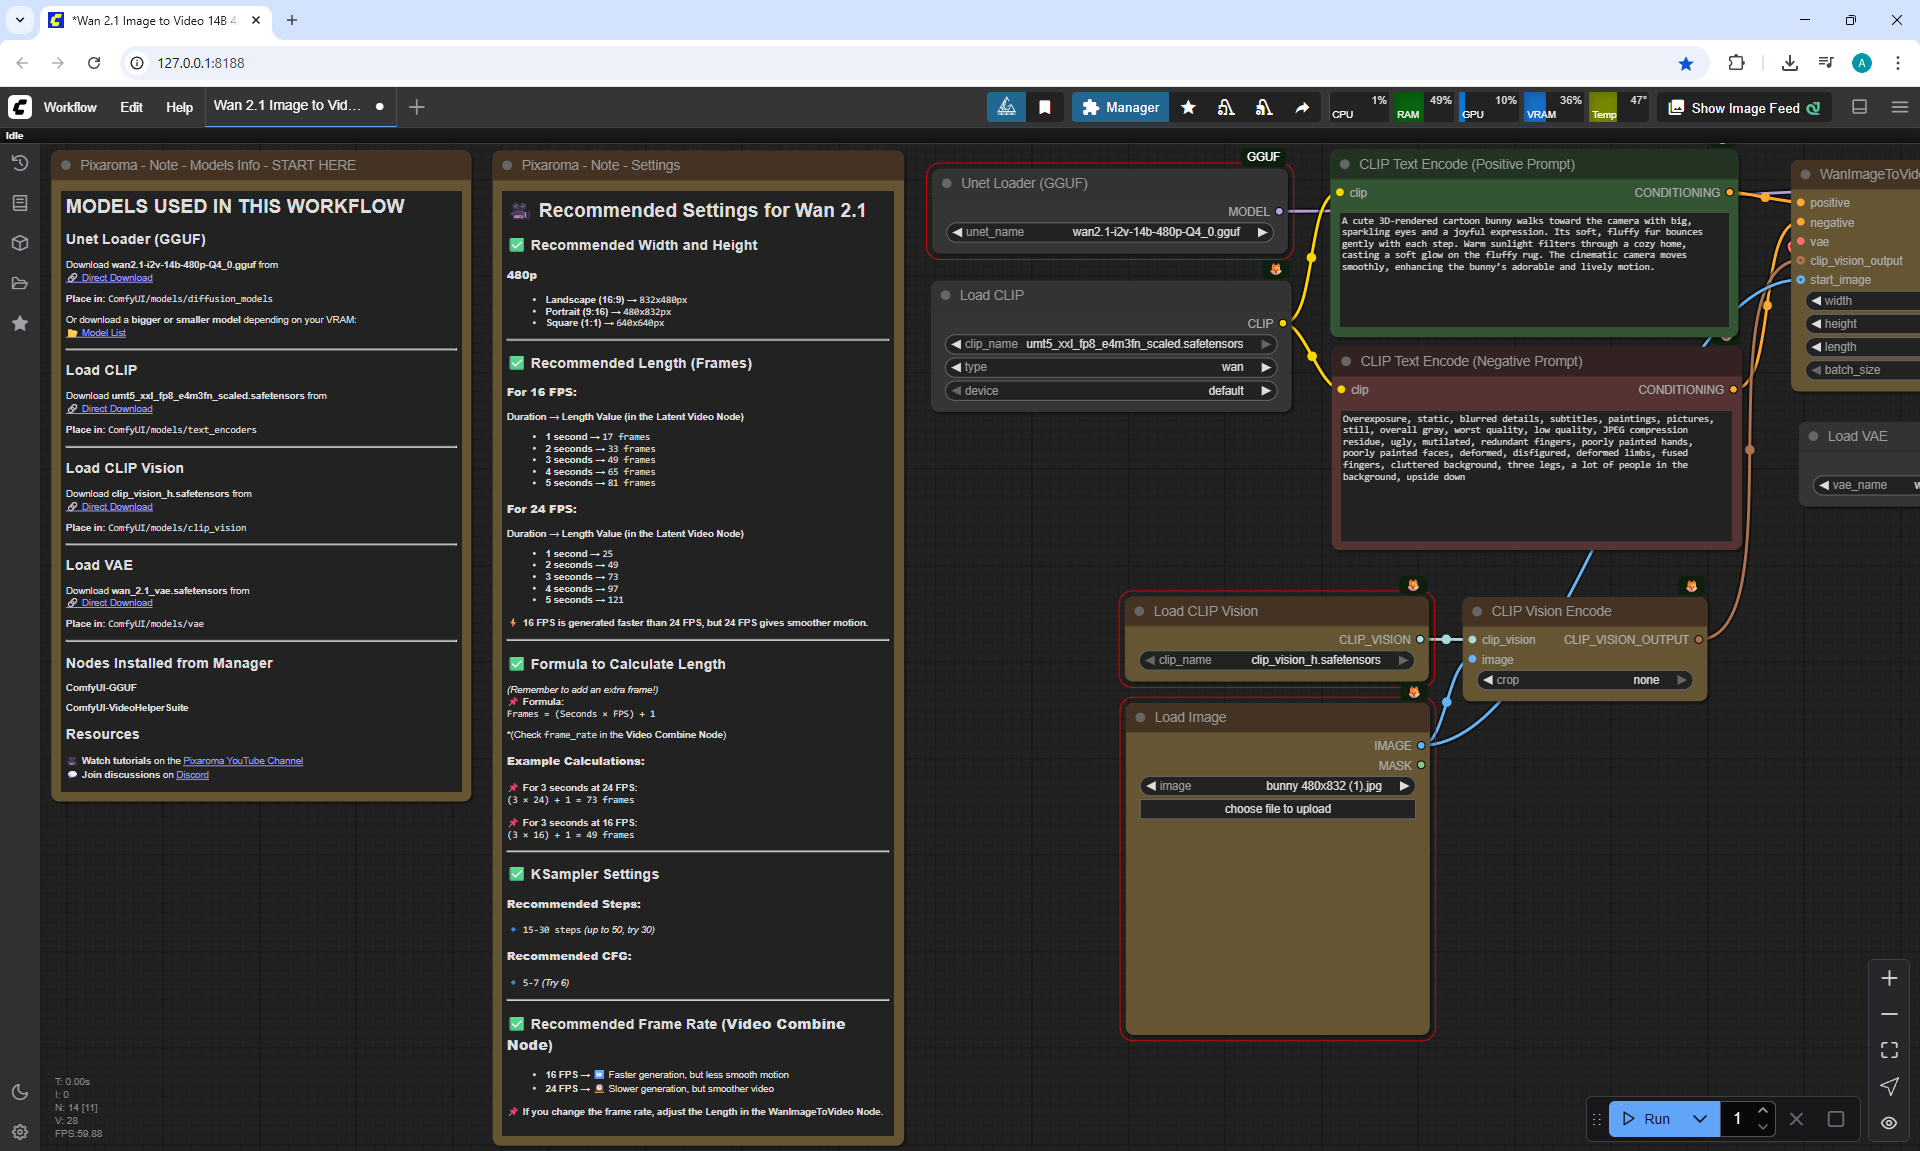Expand the Run button dropdown arrow
The width and height of the screenshot is (1920, 1151).
coord(1700,1119)
